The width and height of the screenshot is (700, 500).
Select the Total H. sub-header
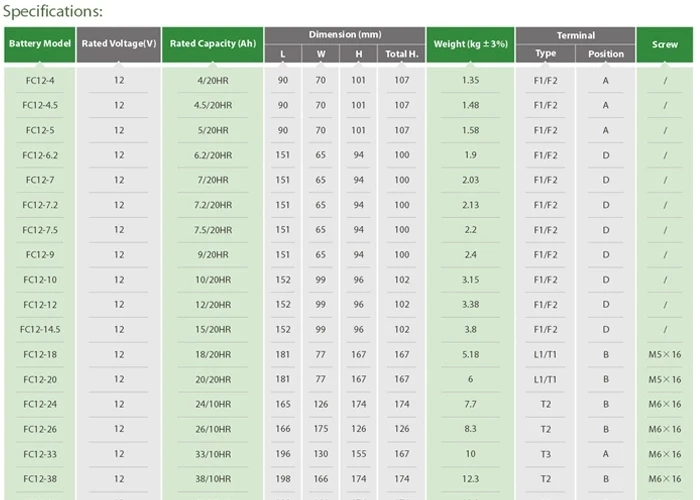click(x=402, y=54)
